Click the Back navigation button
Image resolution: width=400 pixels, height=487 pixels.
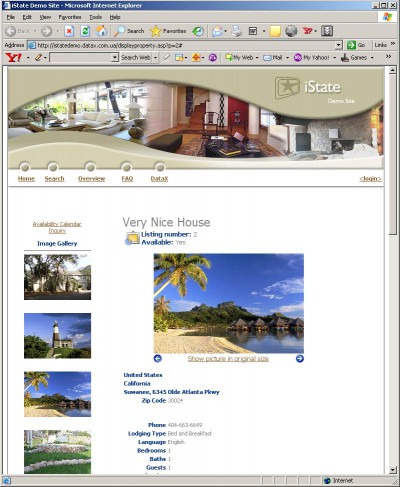click(19, 31)
